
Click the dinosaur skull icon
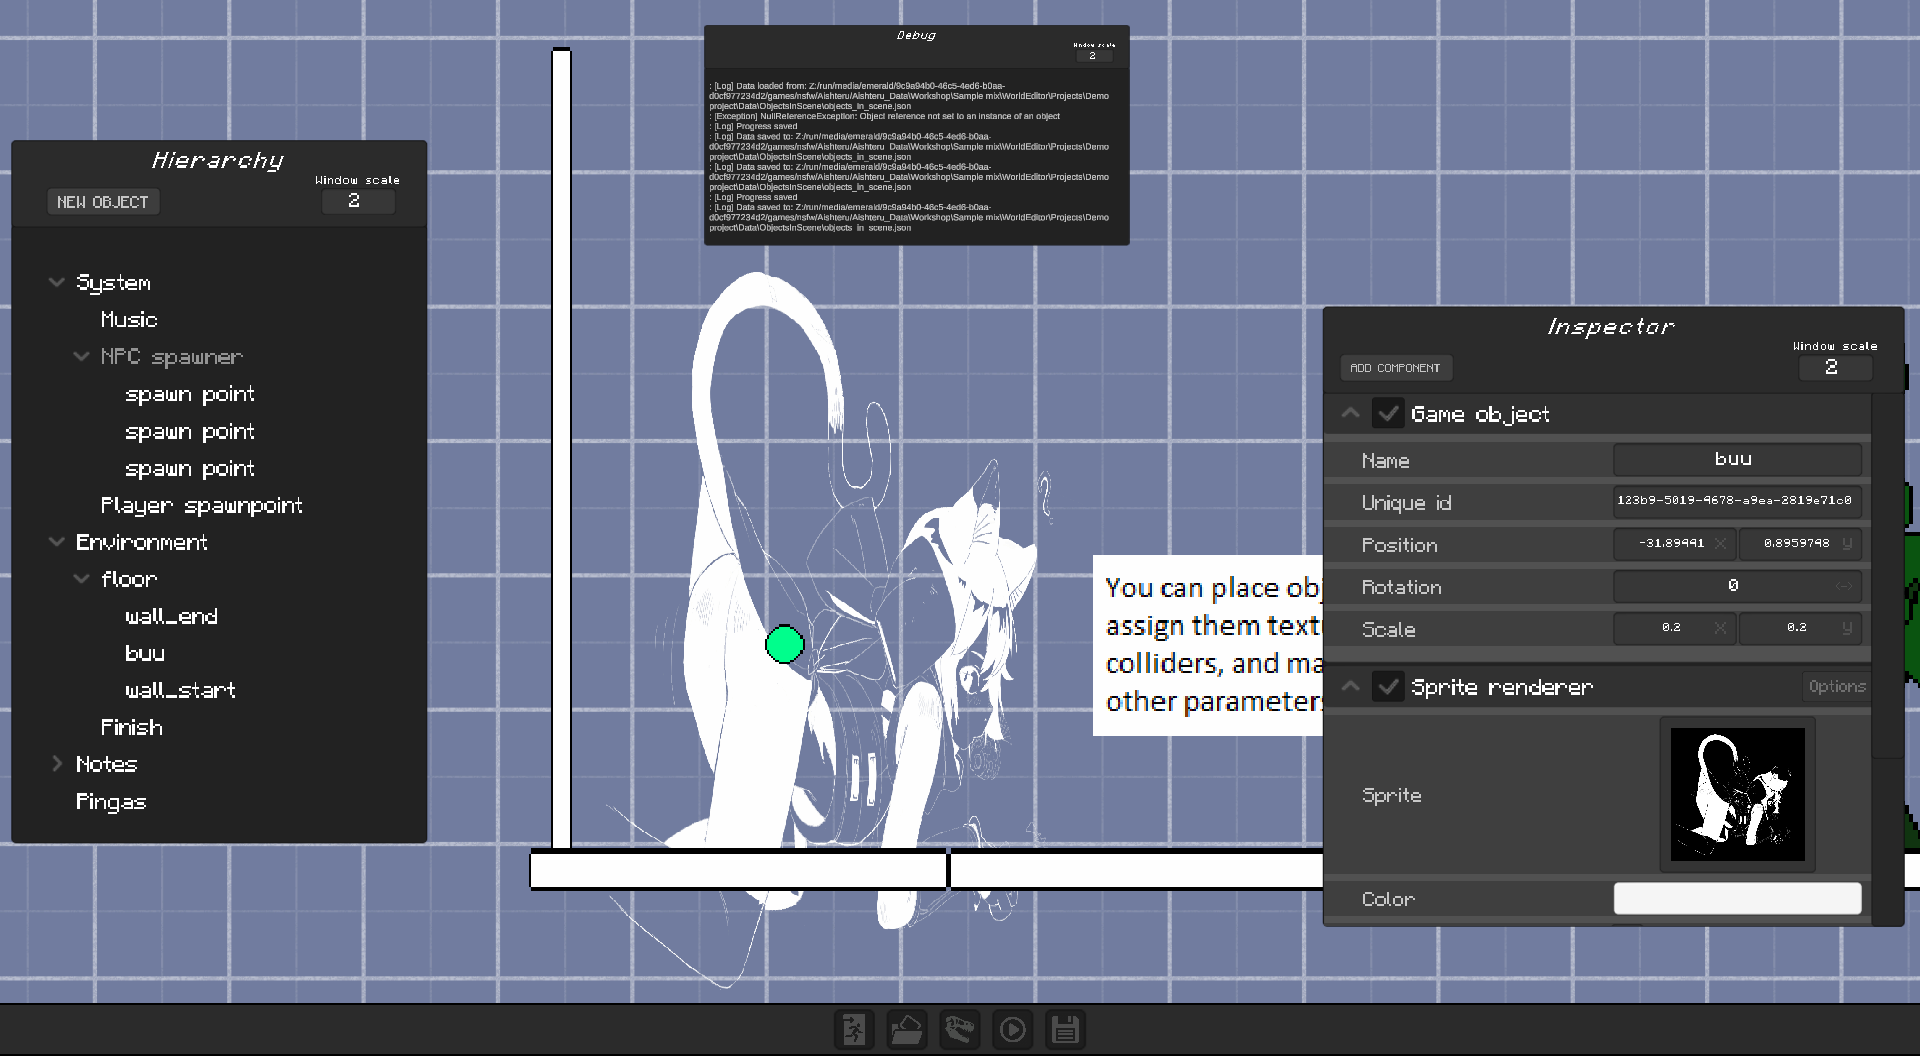960,1029
